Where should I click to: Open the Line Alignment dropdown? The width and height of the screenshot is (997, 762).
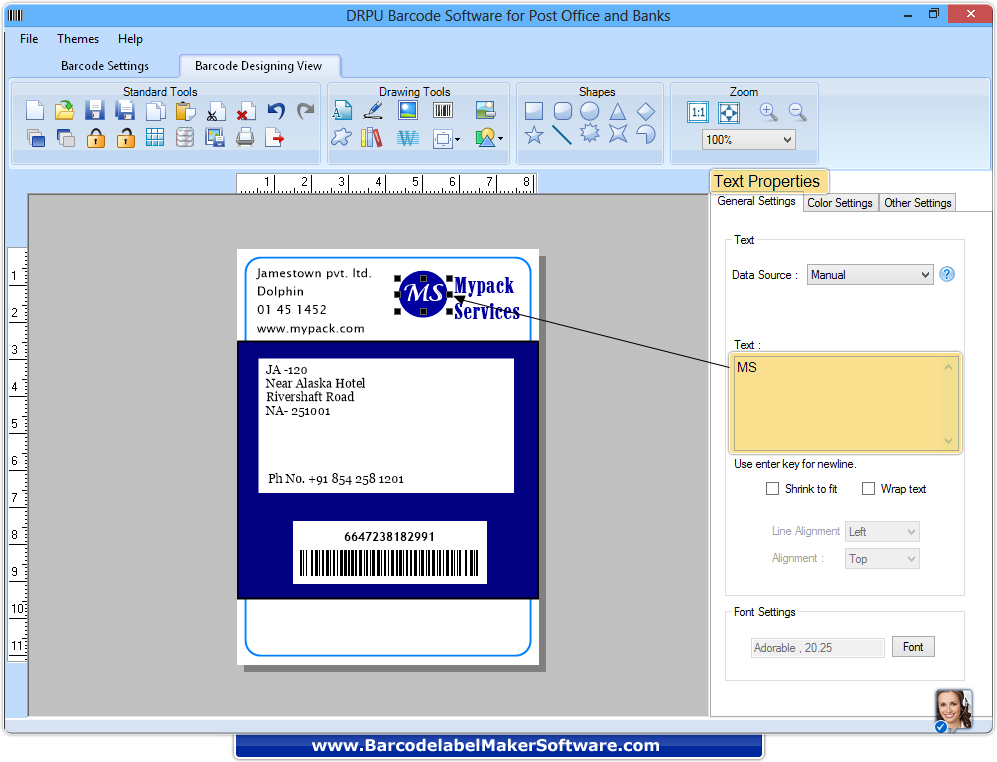tap(882, 532)
